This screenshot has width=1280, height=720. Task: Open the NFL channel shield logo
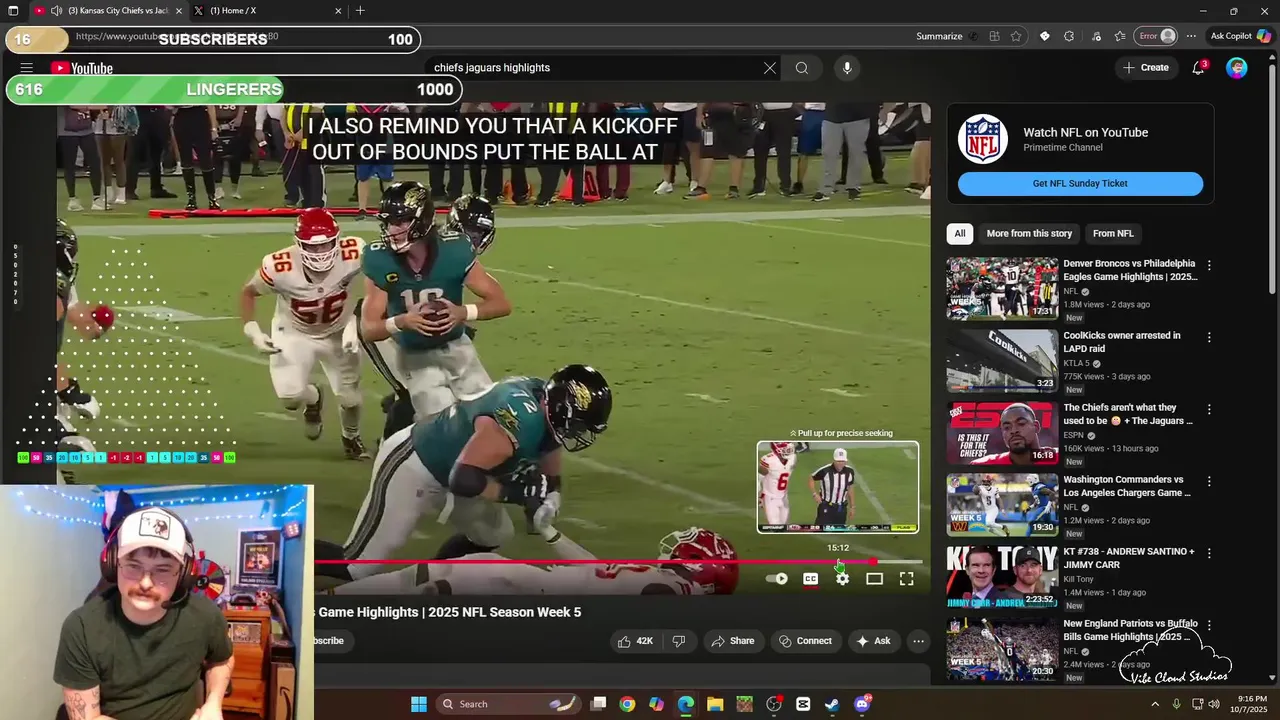point(983,139)
